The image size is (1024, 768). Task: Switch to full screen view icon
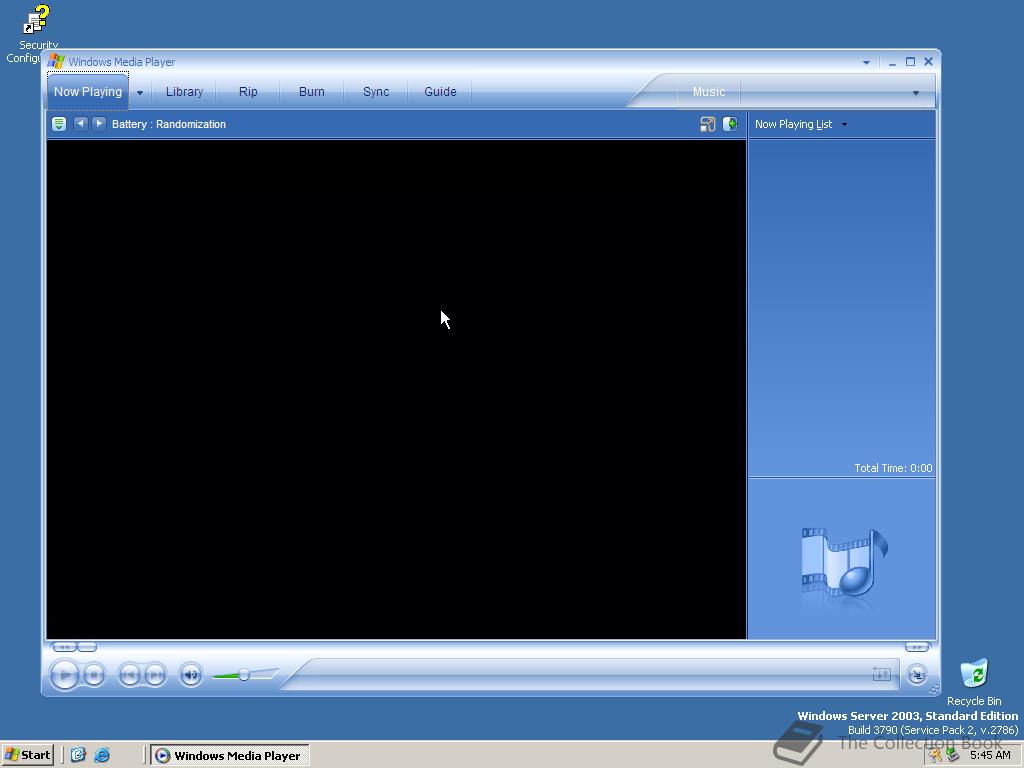[707, 124]
